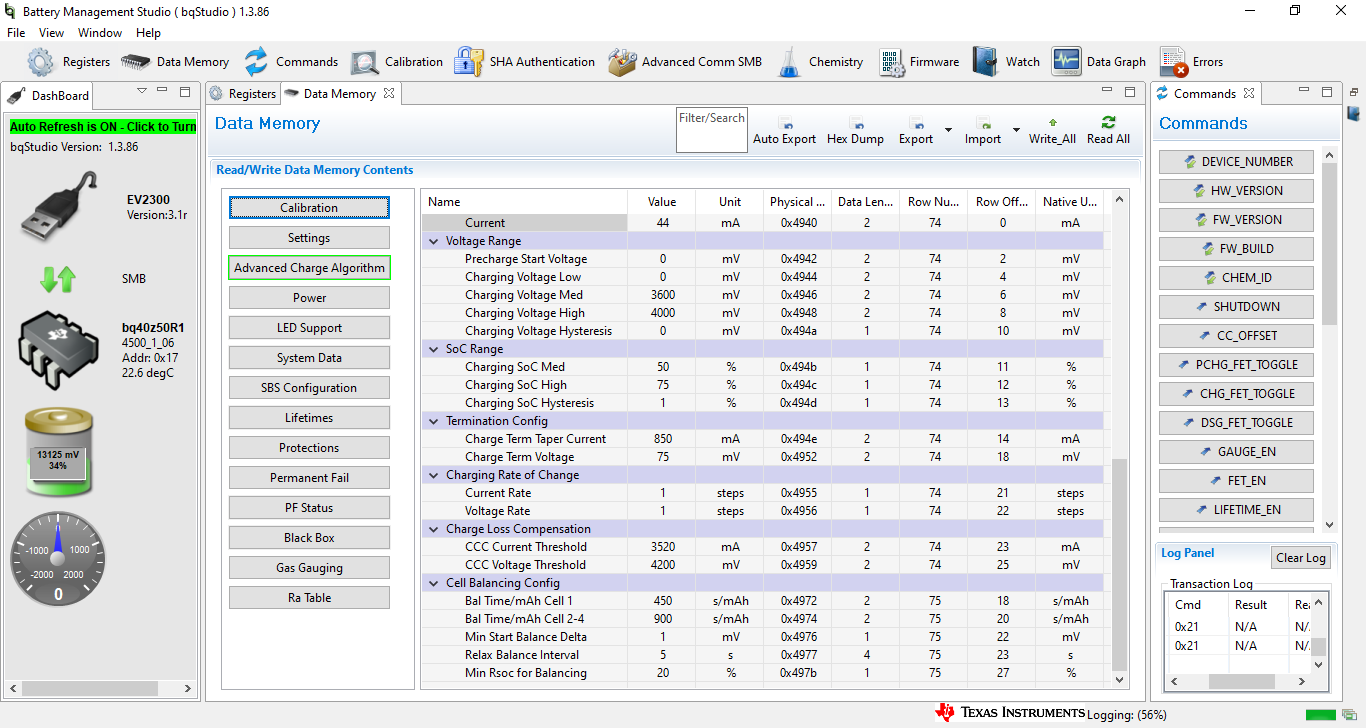Clear the Log Panel
This screenshot has height=728, width=1366.
1301,558
